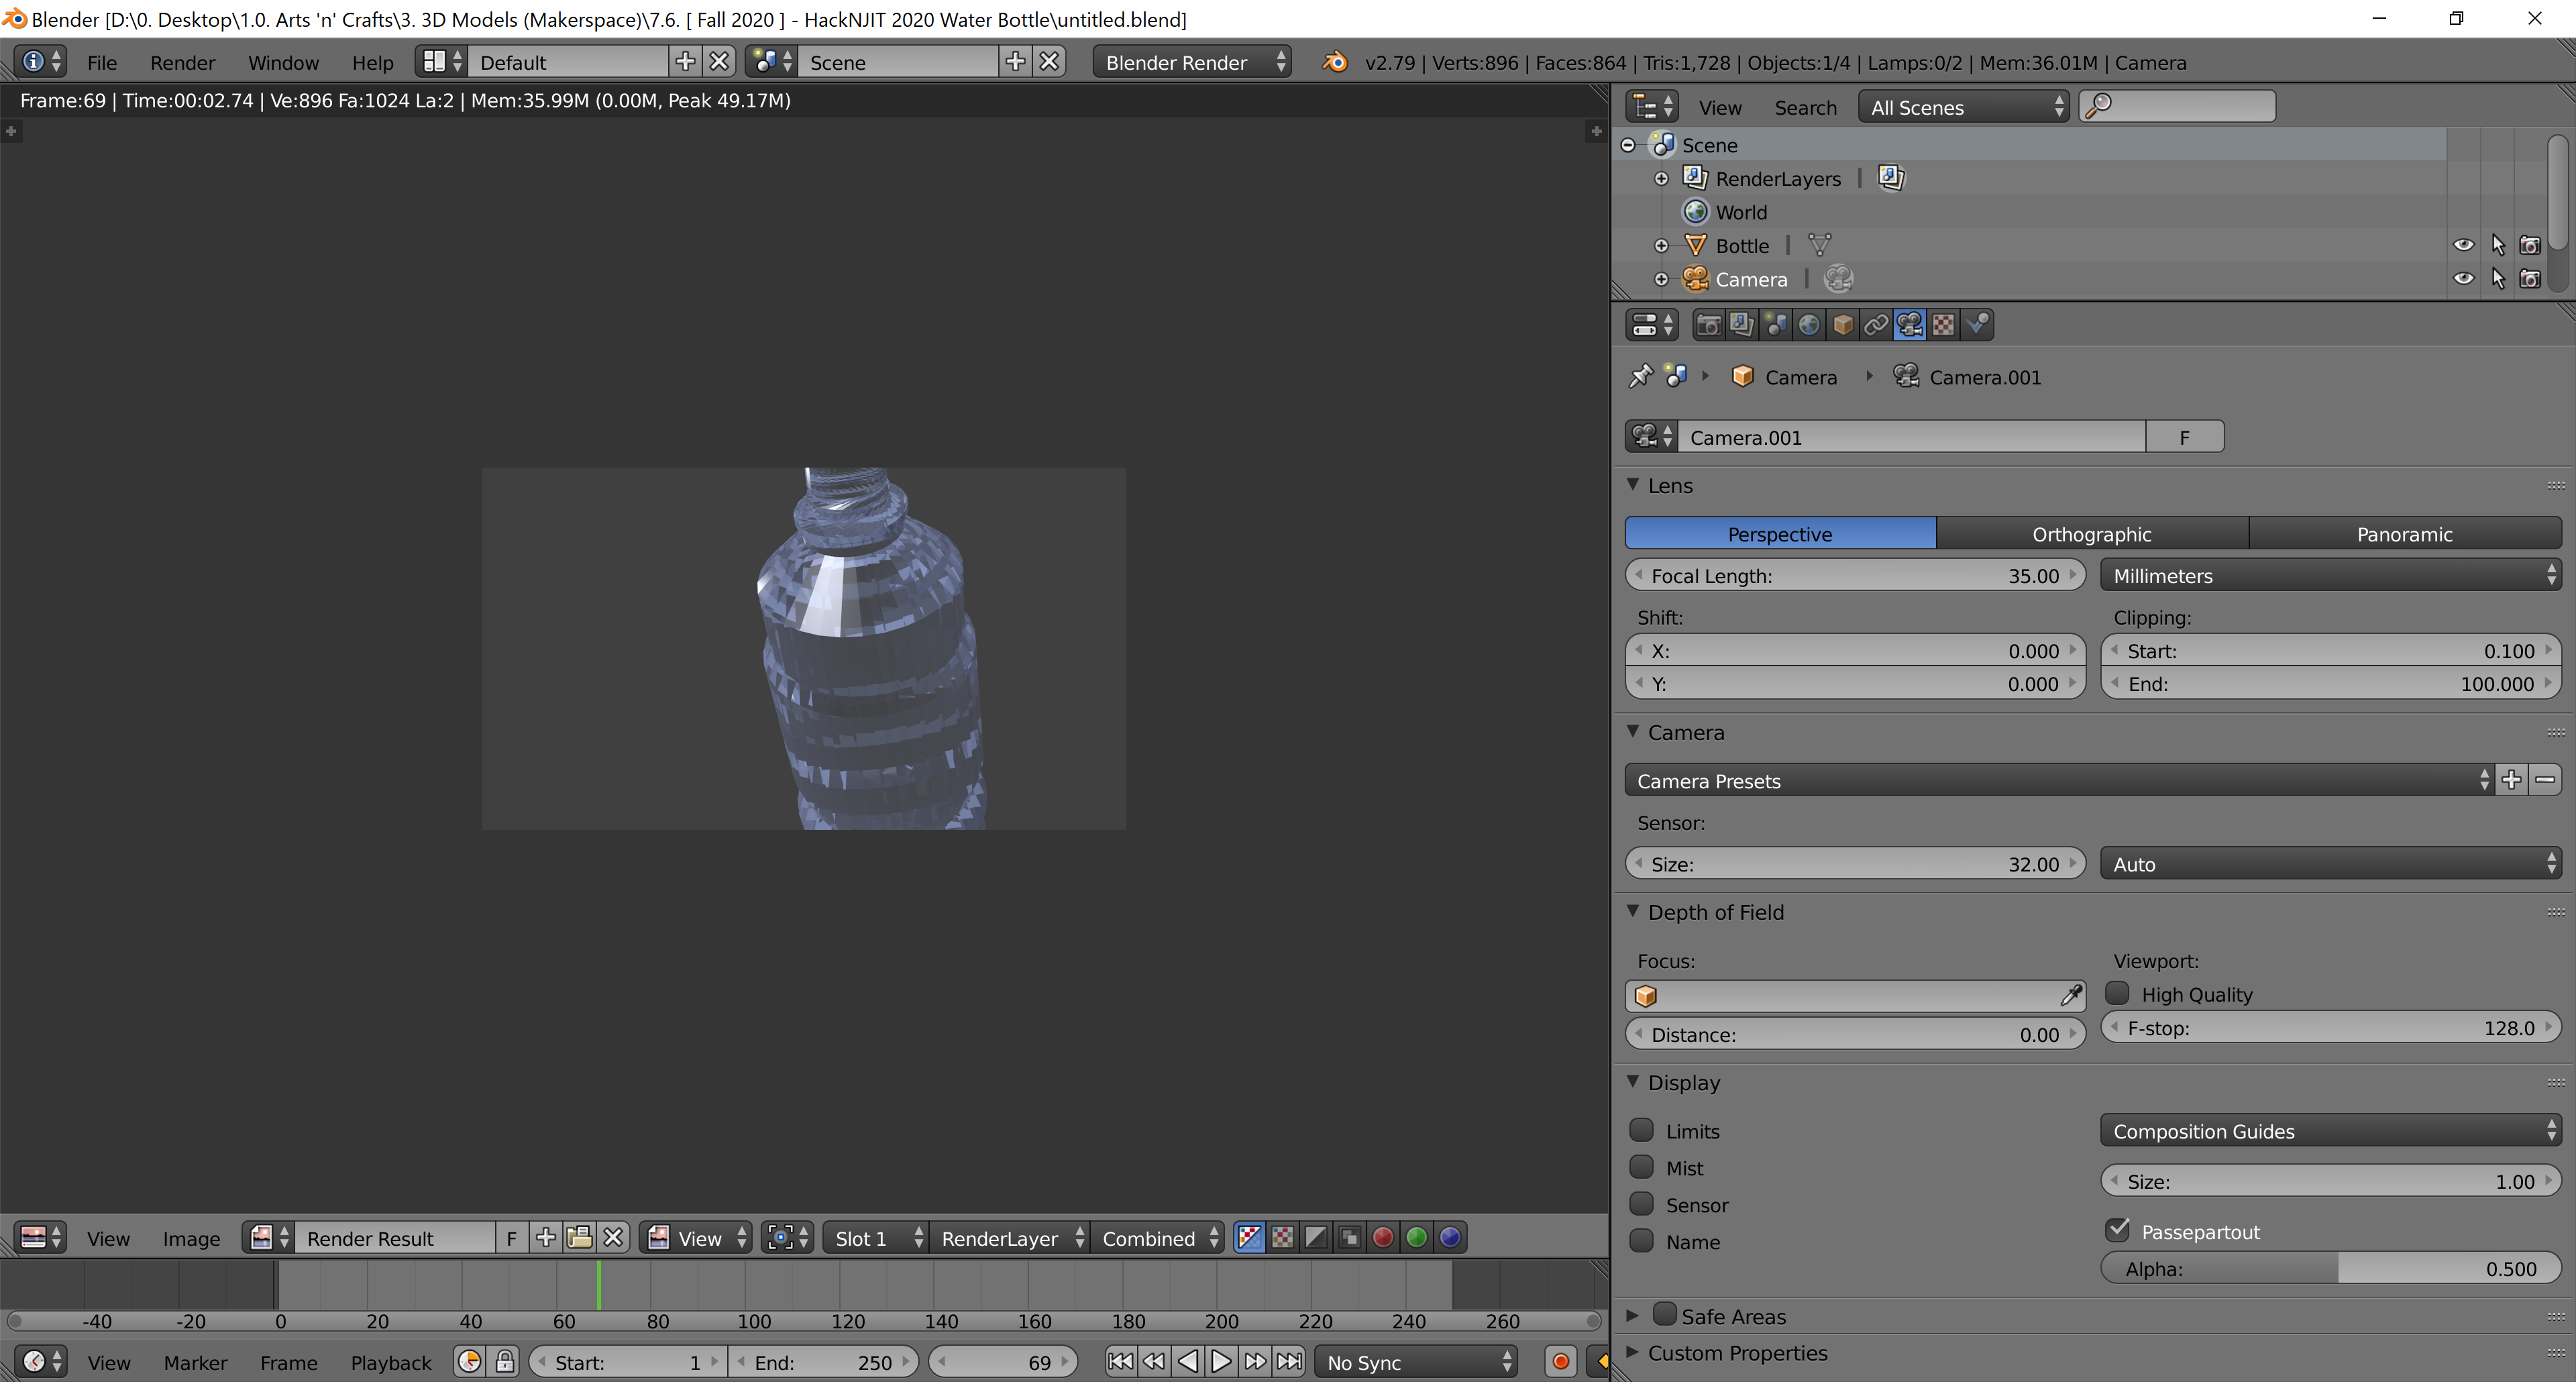2576x1382 pixels.
Task: Open the Blender Render engine dropdown
Action: [x=1192, y=62]
